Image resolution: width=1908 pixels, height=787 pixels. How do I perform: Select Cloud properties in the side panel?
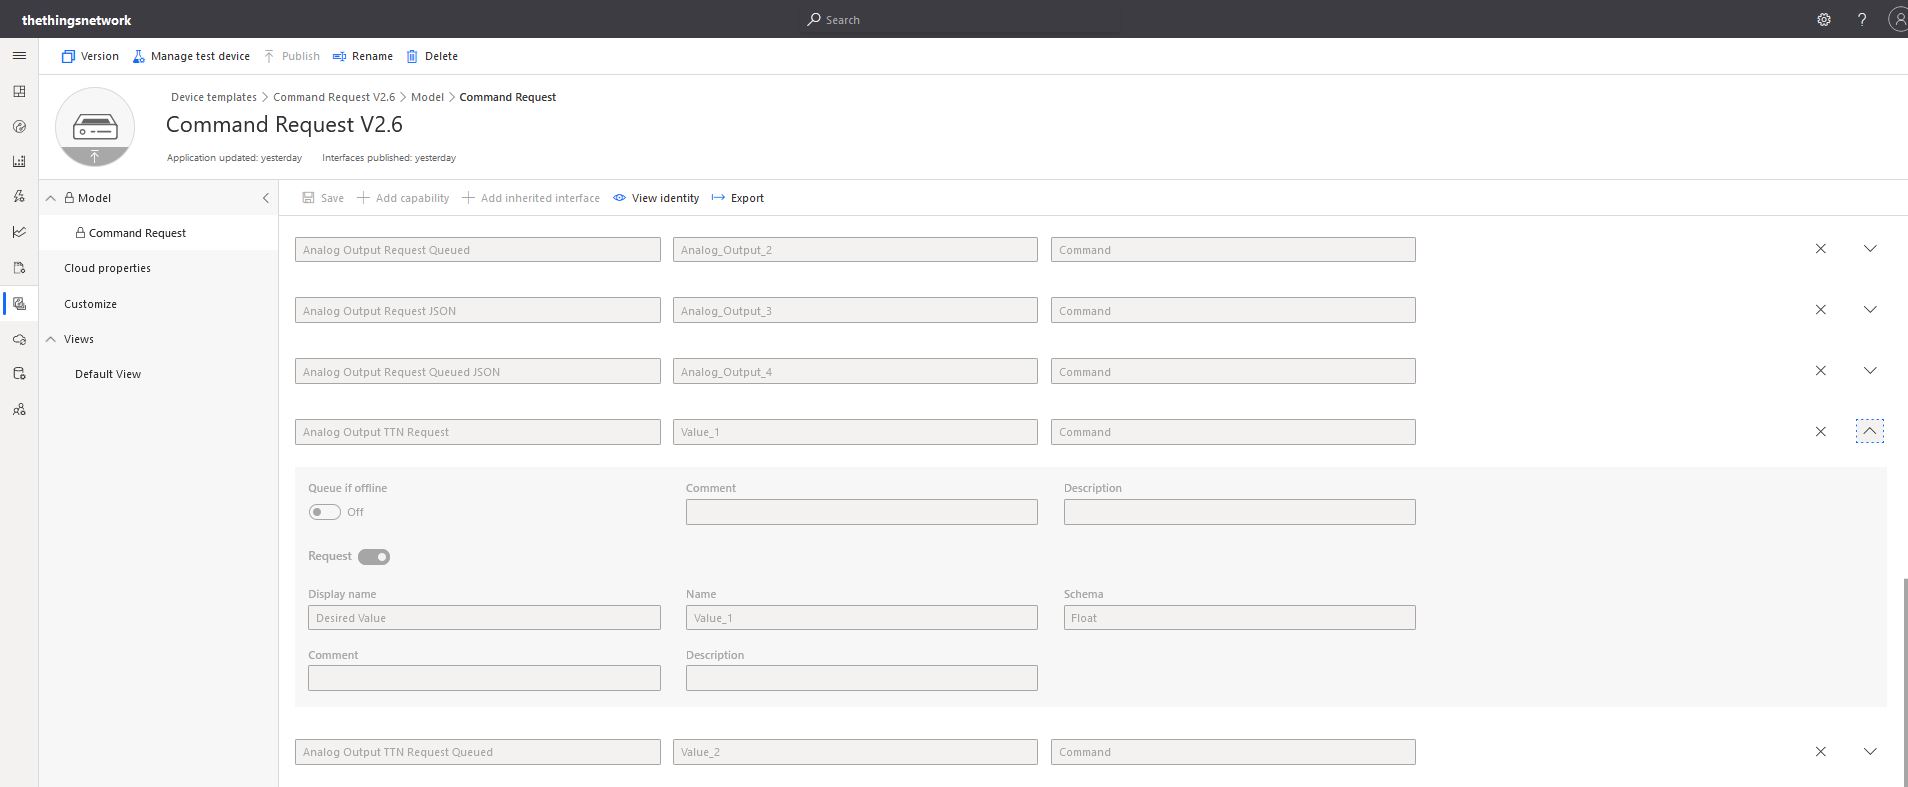(x=107, y=268)
